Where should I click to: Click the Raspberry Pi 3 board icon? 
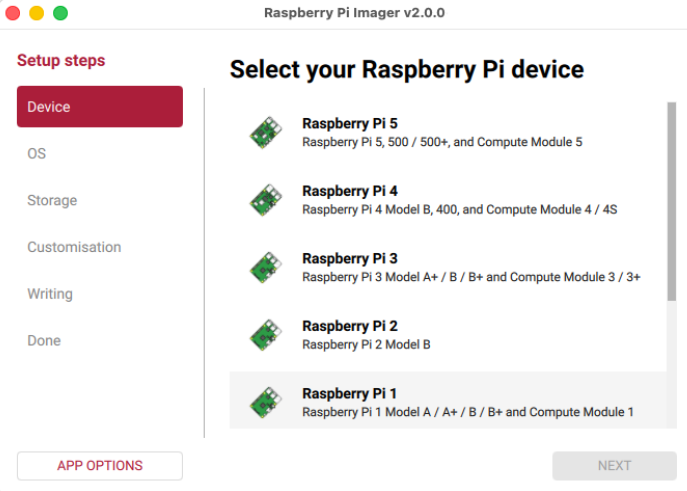coord(266,268)
